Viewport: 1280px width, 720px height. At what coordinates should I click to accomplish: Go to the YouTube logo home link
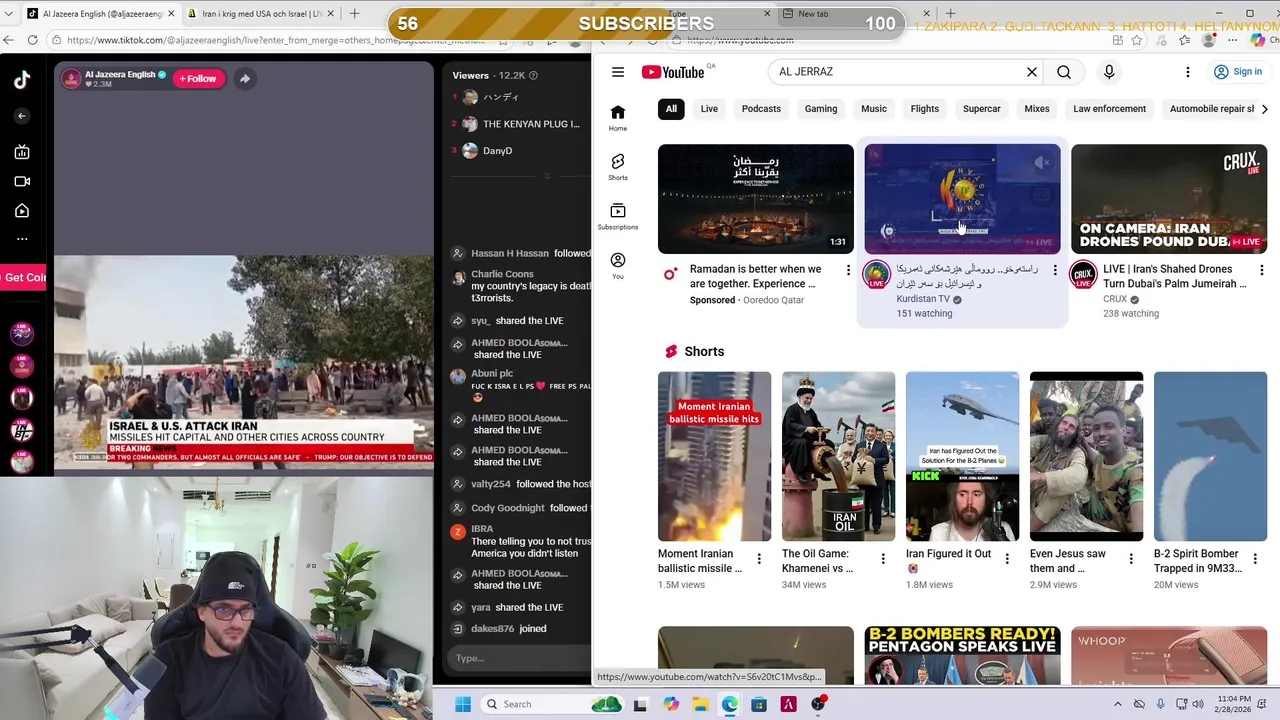[673, 72]
